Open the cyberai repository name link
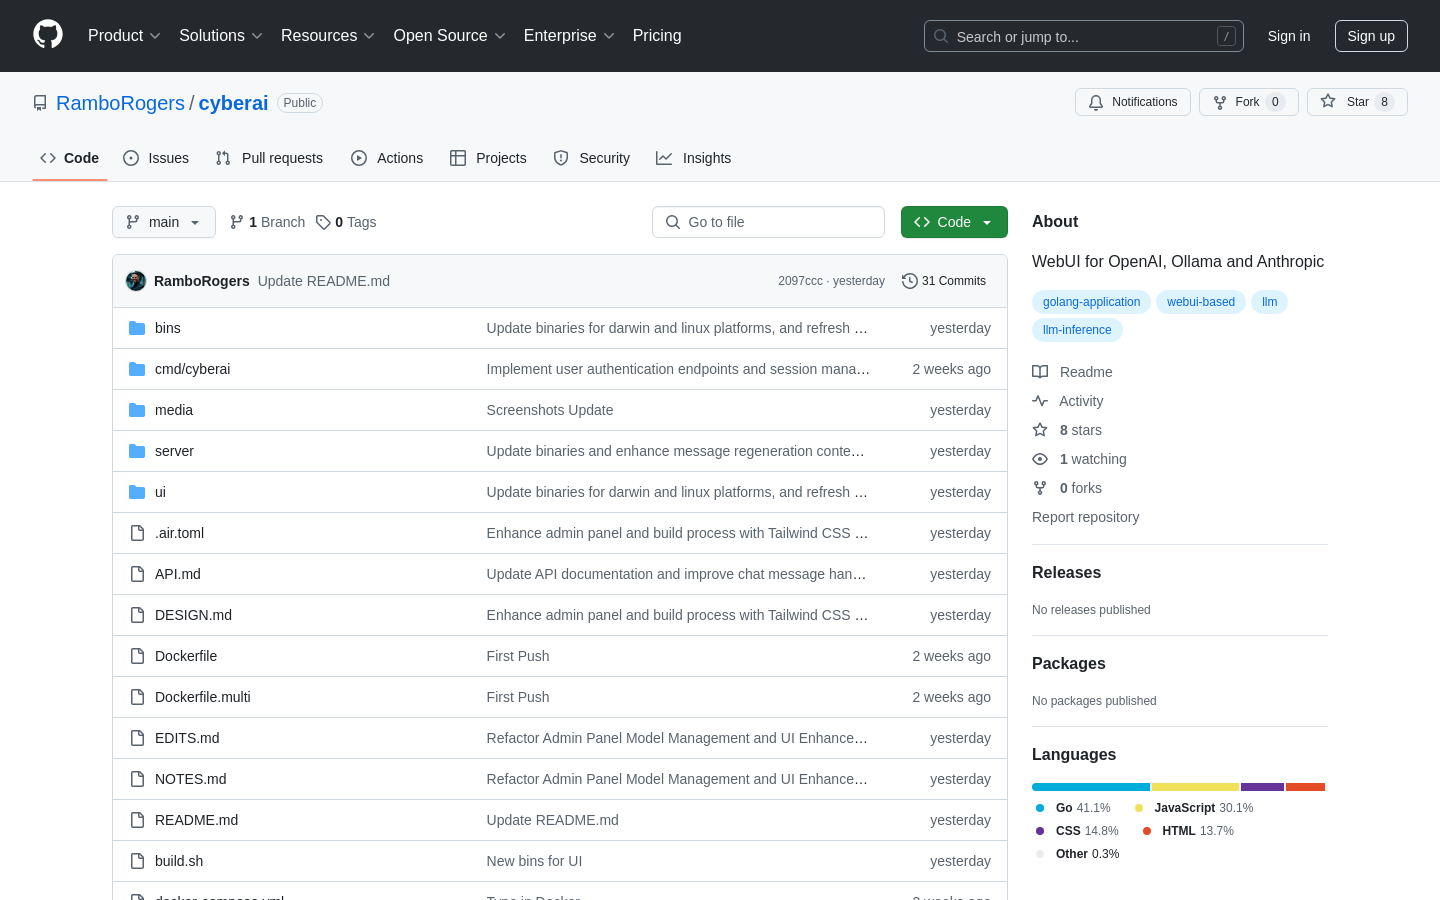This screenshot has width=1440, height=900. [233, 103]
